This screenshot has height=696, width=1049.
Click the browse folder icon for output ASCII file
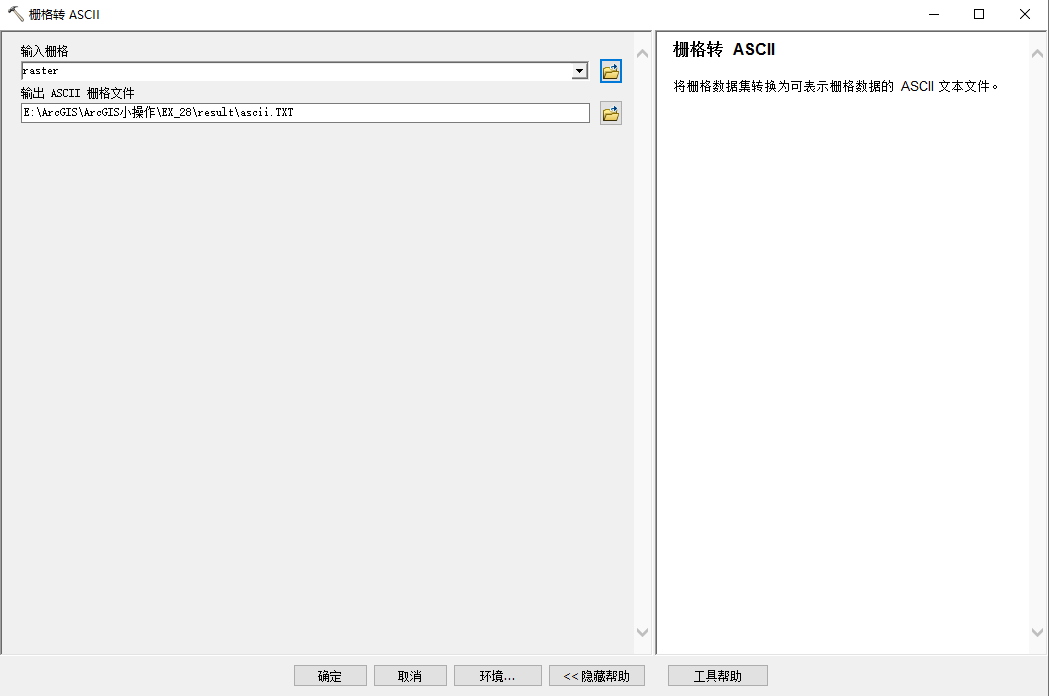tap(610, 112)
